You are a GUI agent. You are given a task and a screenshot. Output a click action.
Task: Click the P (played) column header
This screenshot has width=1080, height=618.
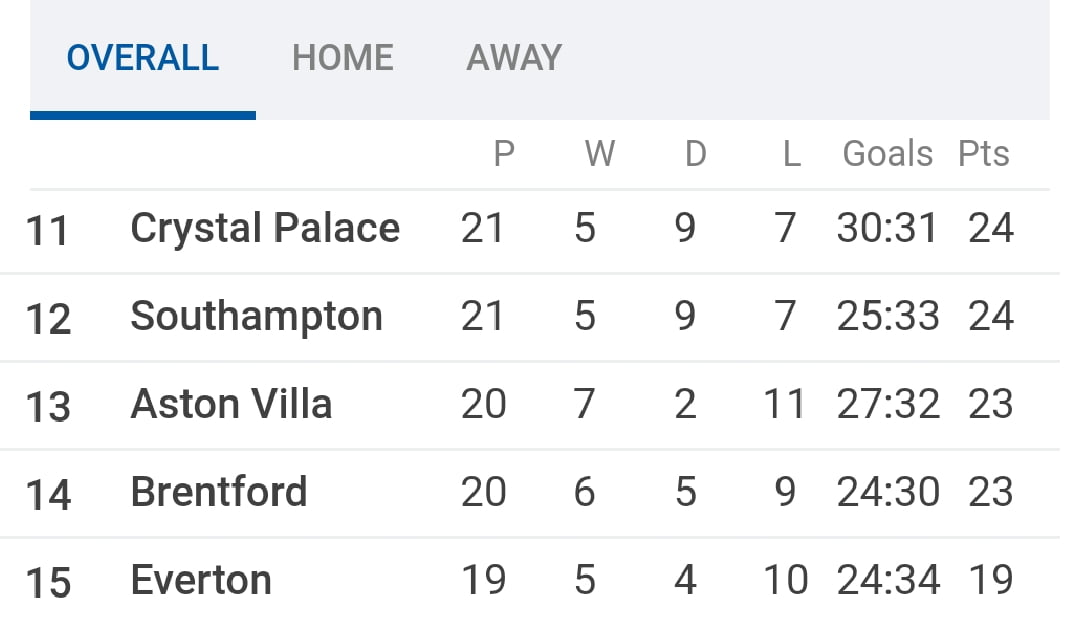[504, 154]
